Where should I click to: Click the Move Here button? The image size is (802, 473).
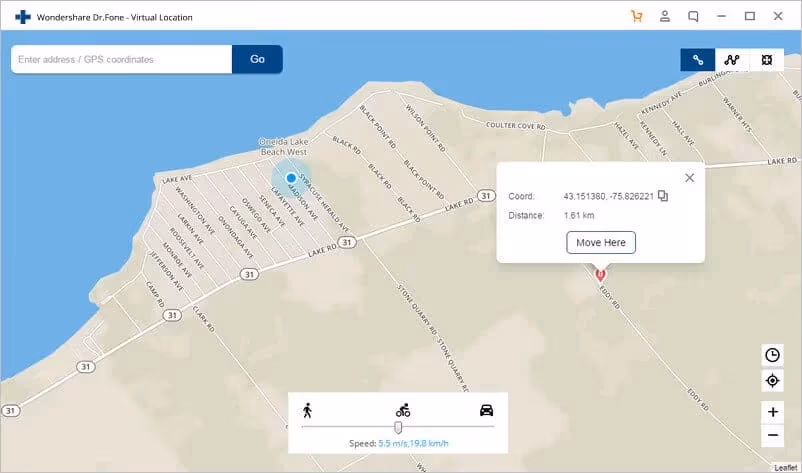[601, 242]
